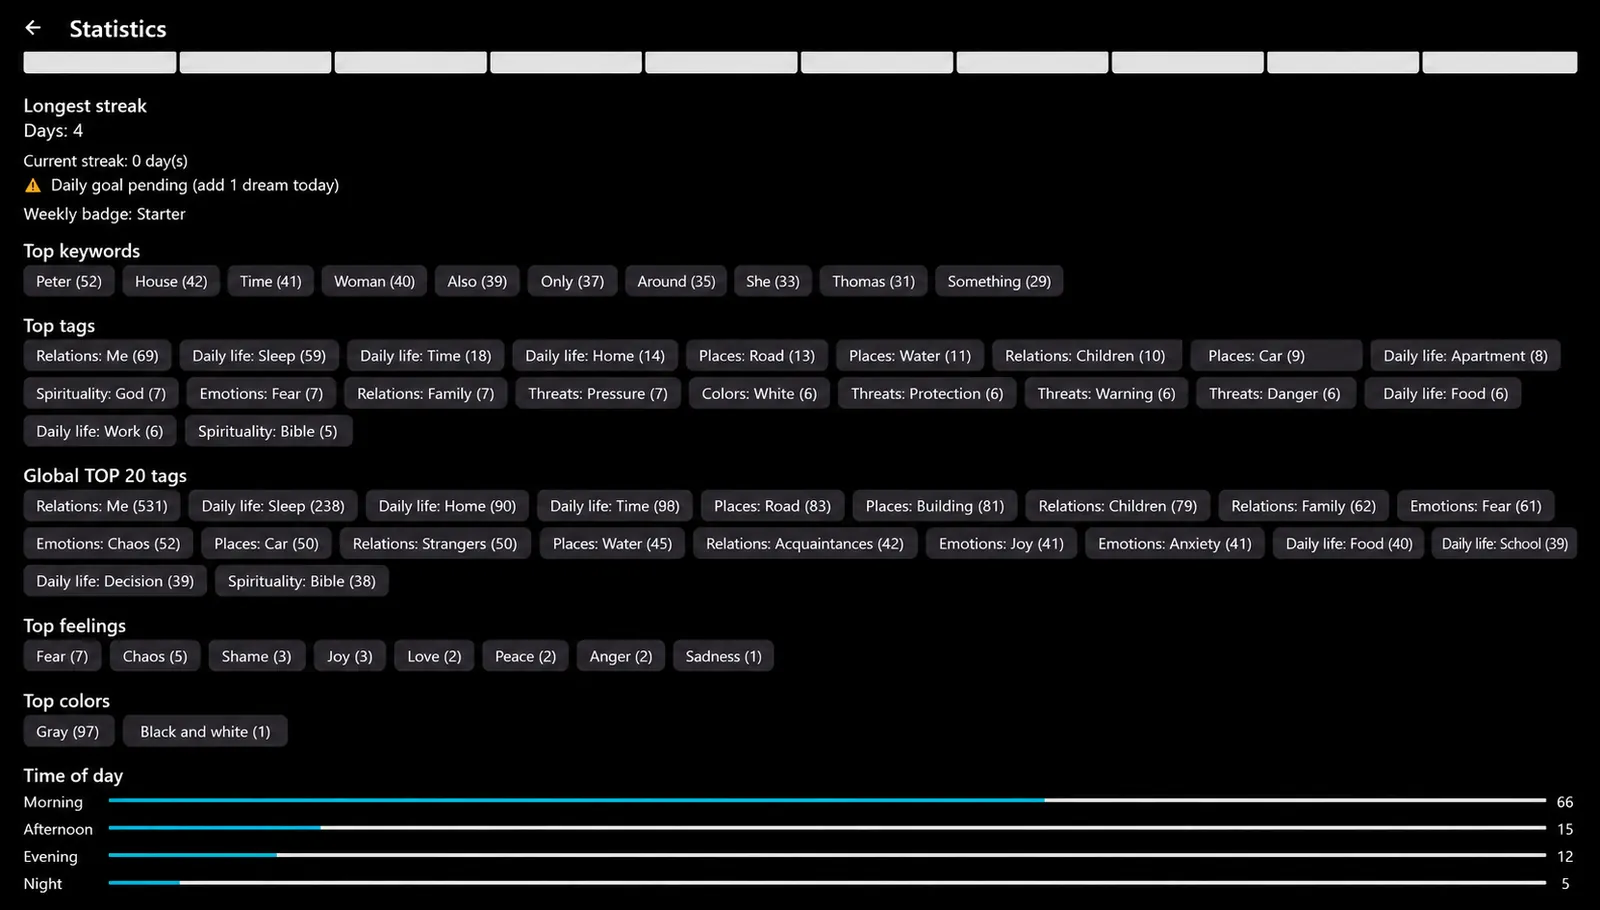This screenshot has height=910, width=1600.
Task: Select the Relations: Strangers (50) global tag
Action: click(x=435, y=544)
